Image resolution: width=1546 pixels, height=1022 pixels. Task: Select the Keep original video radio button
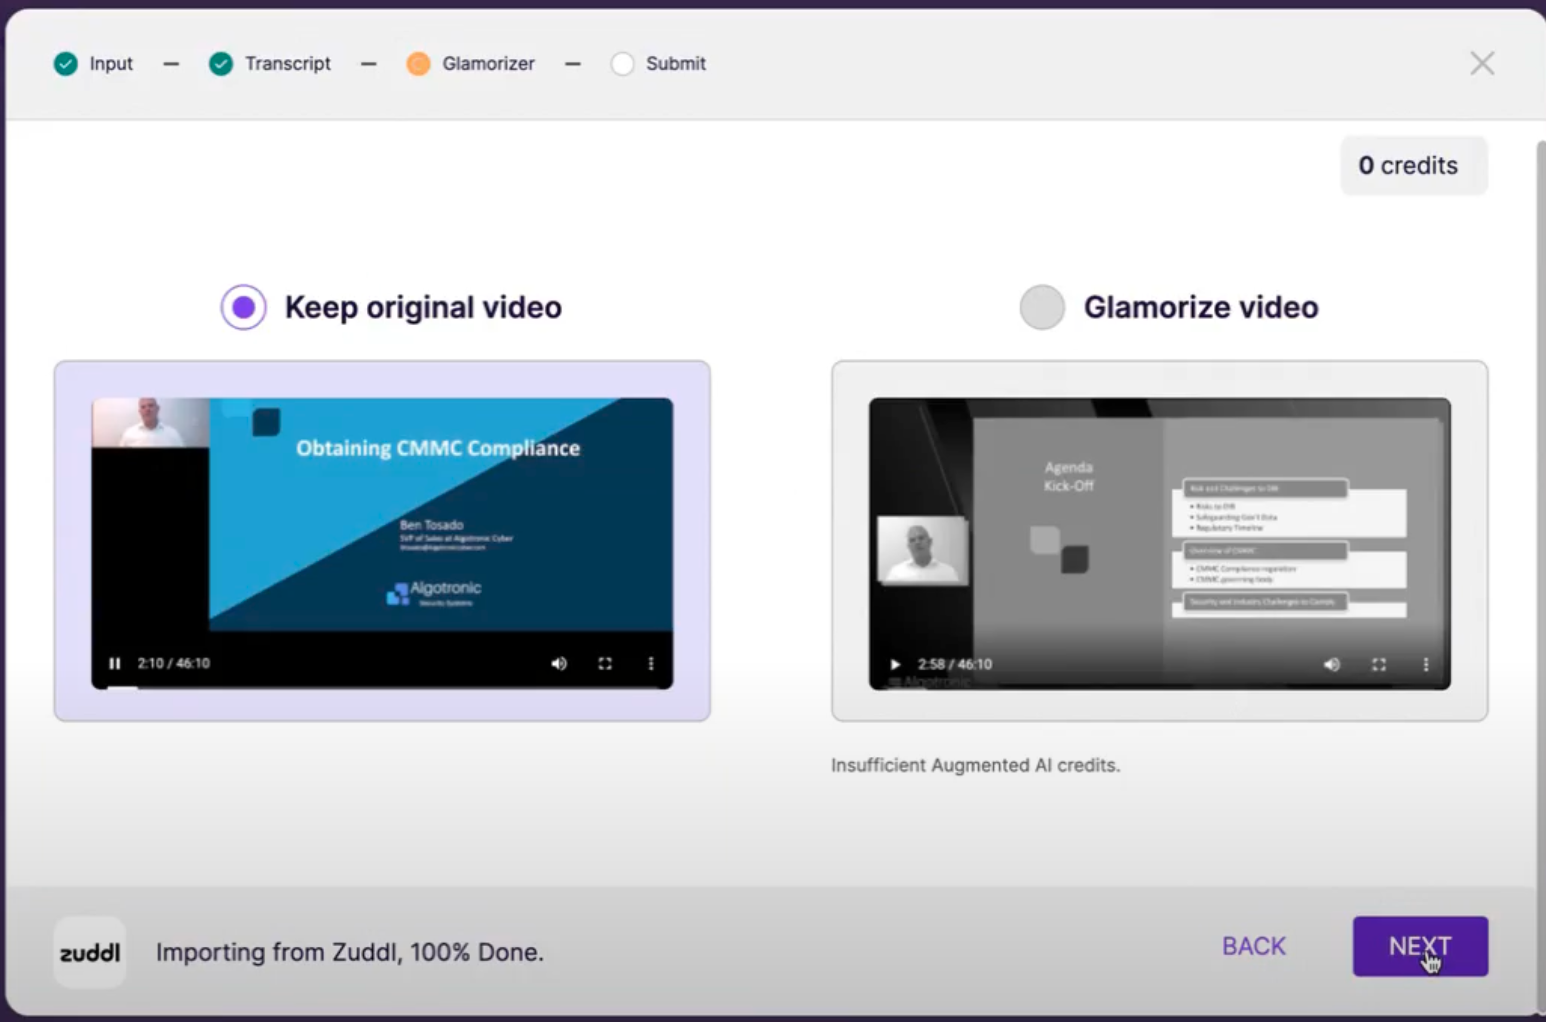[243, 307]
